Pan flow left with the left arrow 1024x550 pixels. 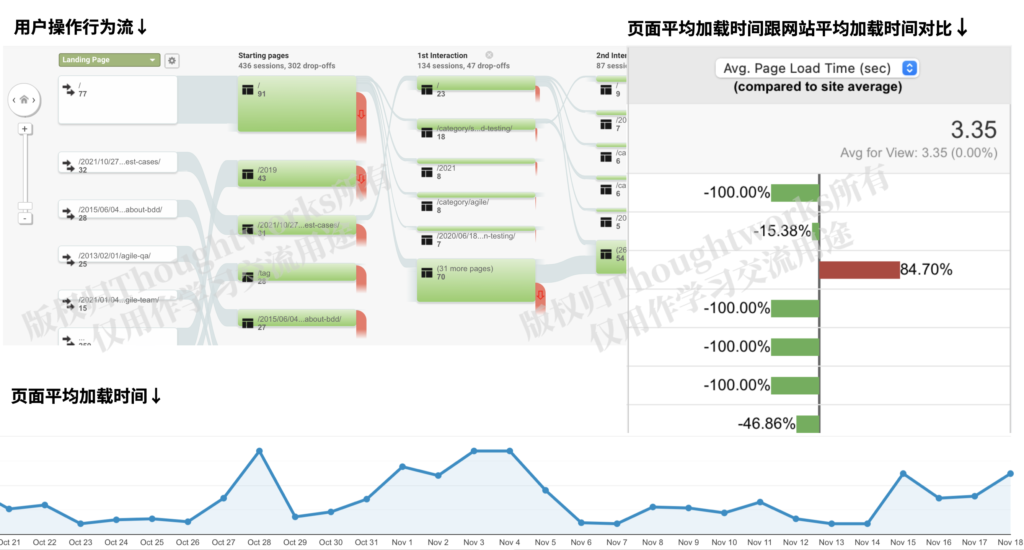click(x=14, y=100)
